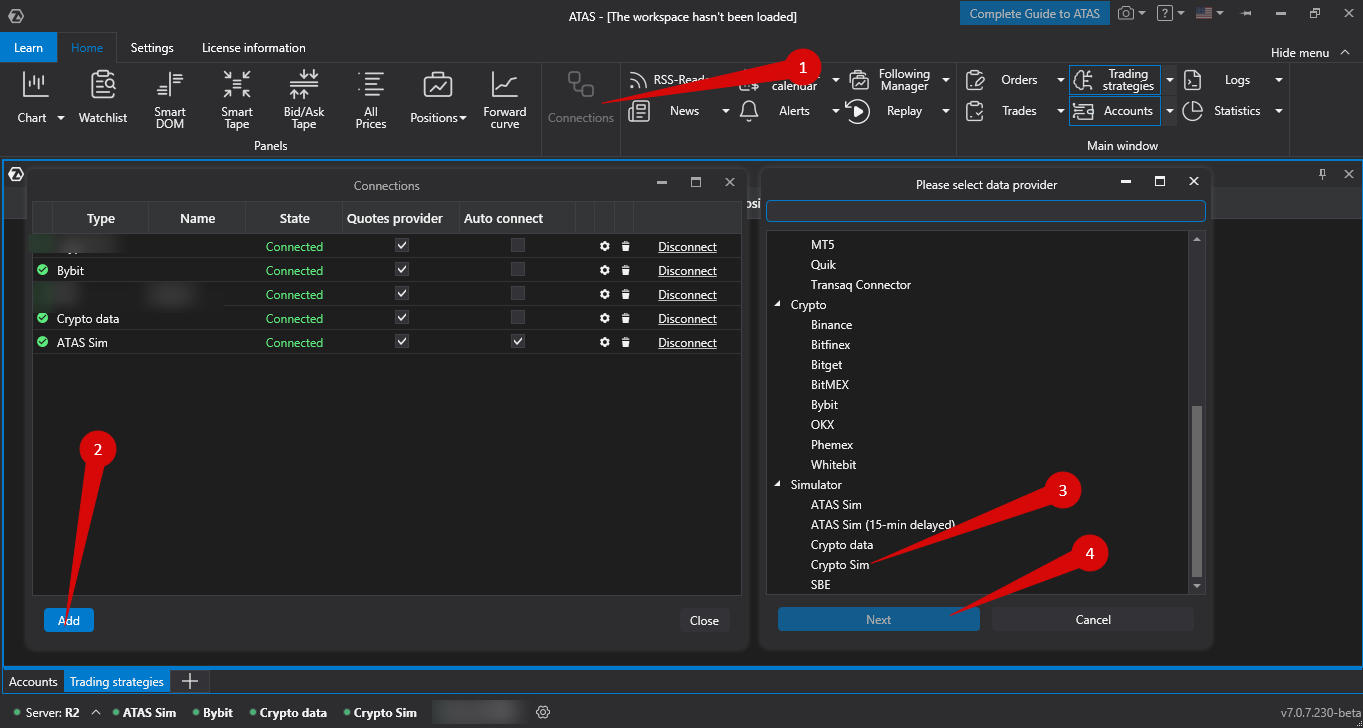This screenshot has width=1363, height=728.
Task: Collapse the Simulator provider group
Action: pyautogui.click(x=779, y=485)
